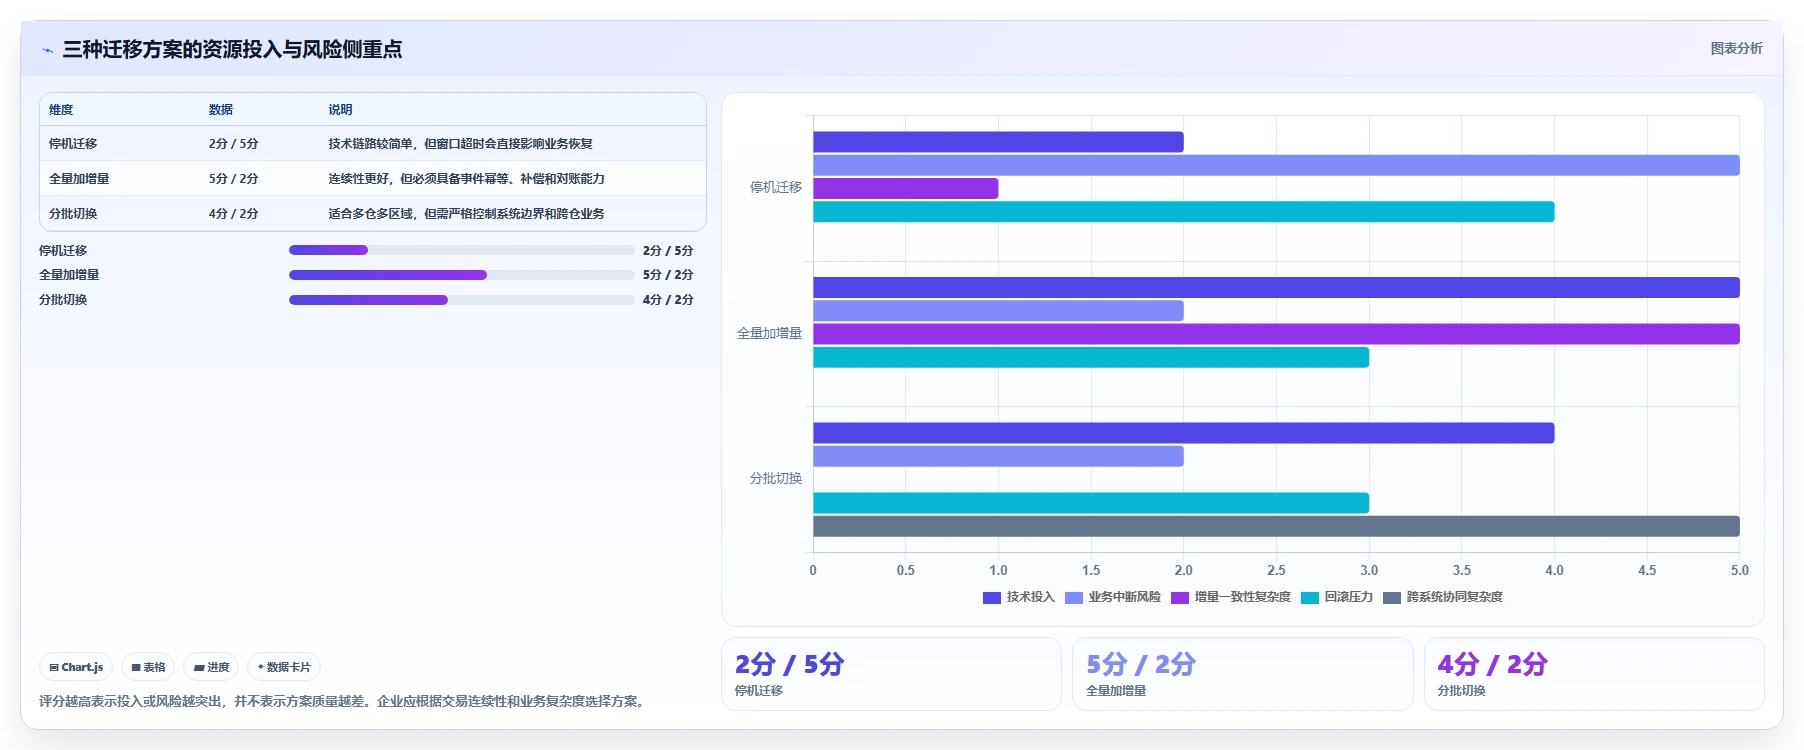Toggle 技术投入 legend item in chart
Viewport: 1804px width, 750px height.
(1019, 597)
